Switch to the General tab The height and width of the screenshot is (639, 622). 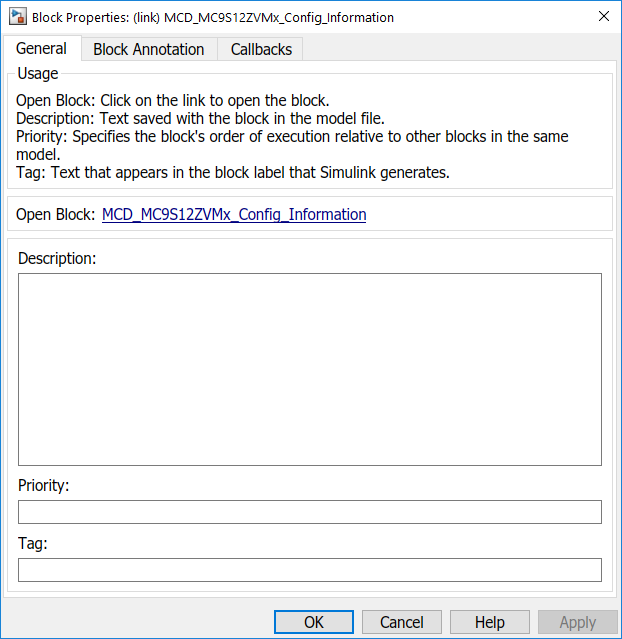click(x=41, y=48)
